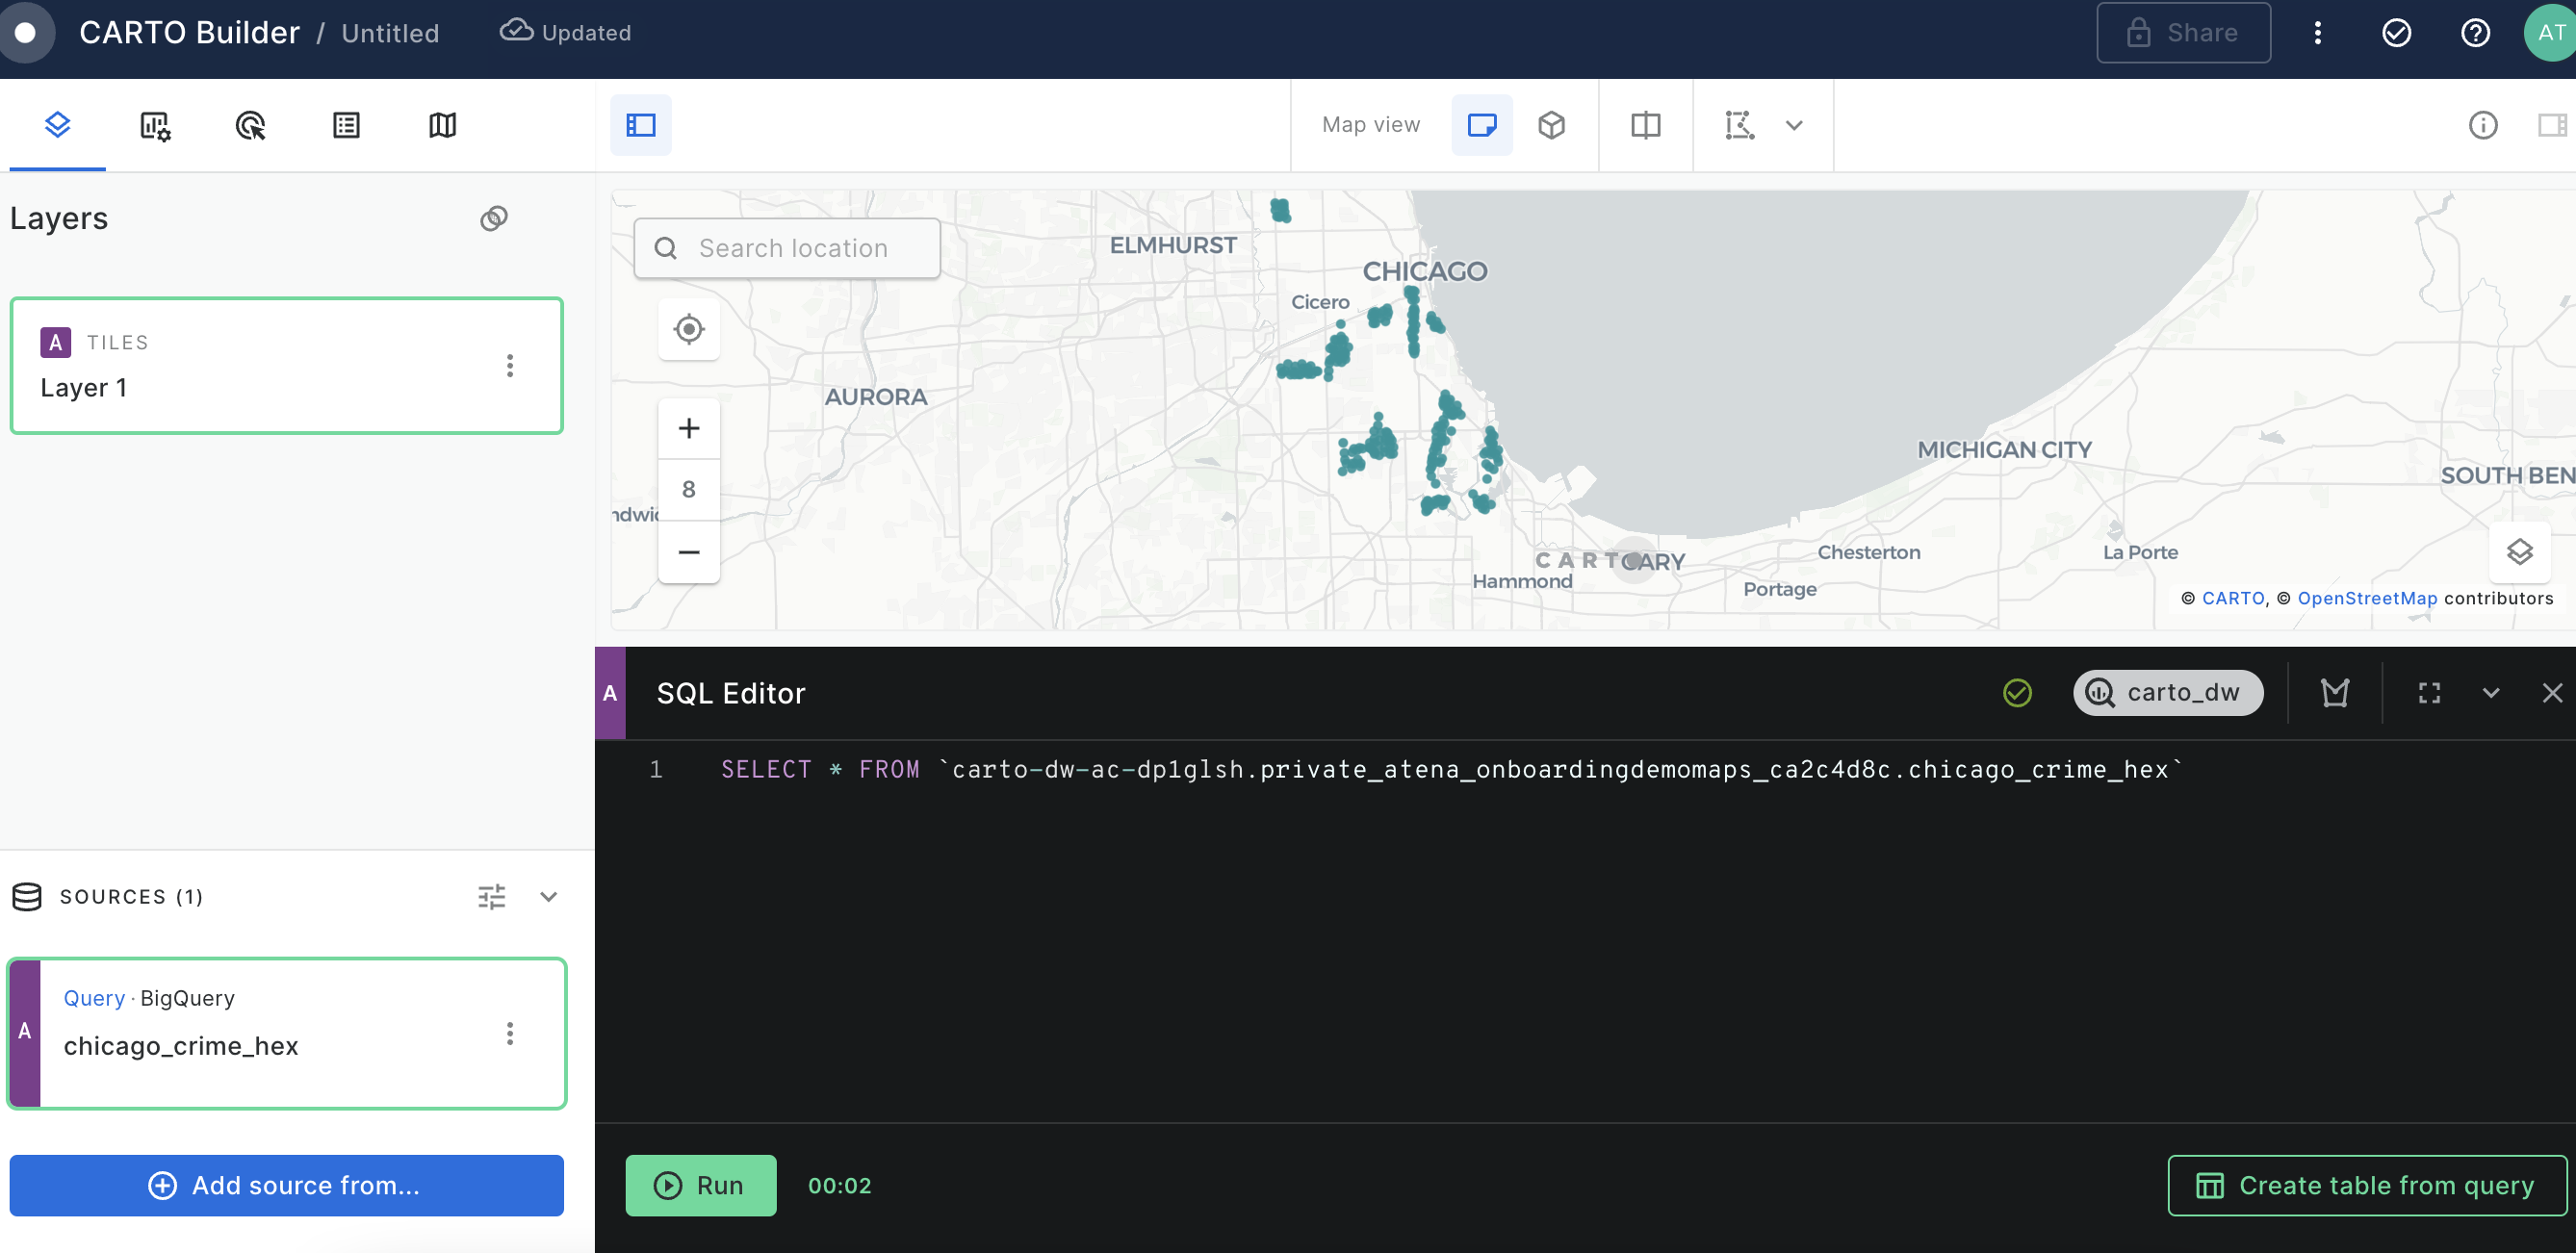Close the SQL Editor

[2552, 692]
